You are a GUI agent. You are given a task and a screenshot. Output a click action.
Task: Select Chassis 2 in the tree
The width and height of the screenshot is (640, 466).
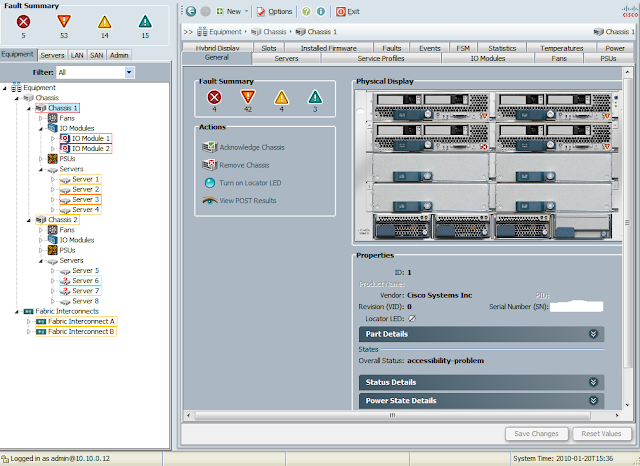[x=62, y=220]
